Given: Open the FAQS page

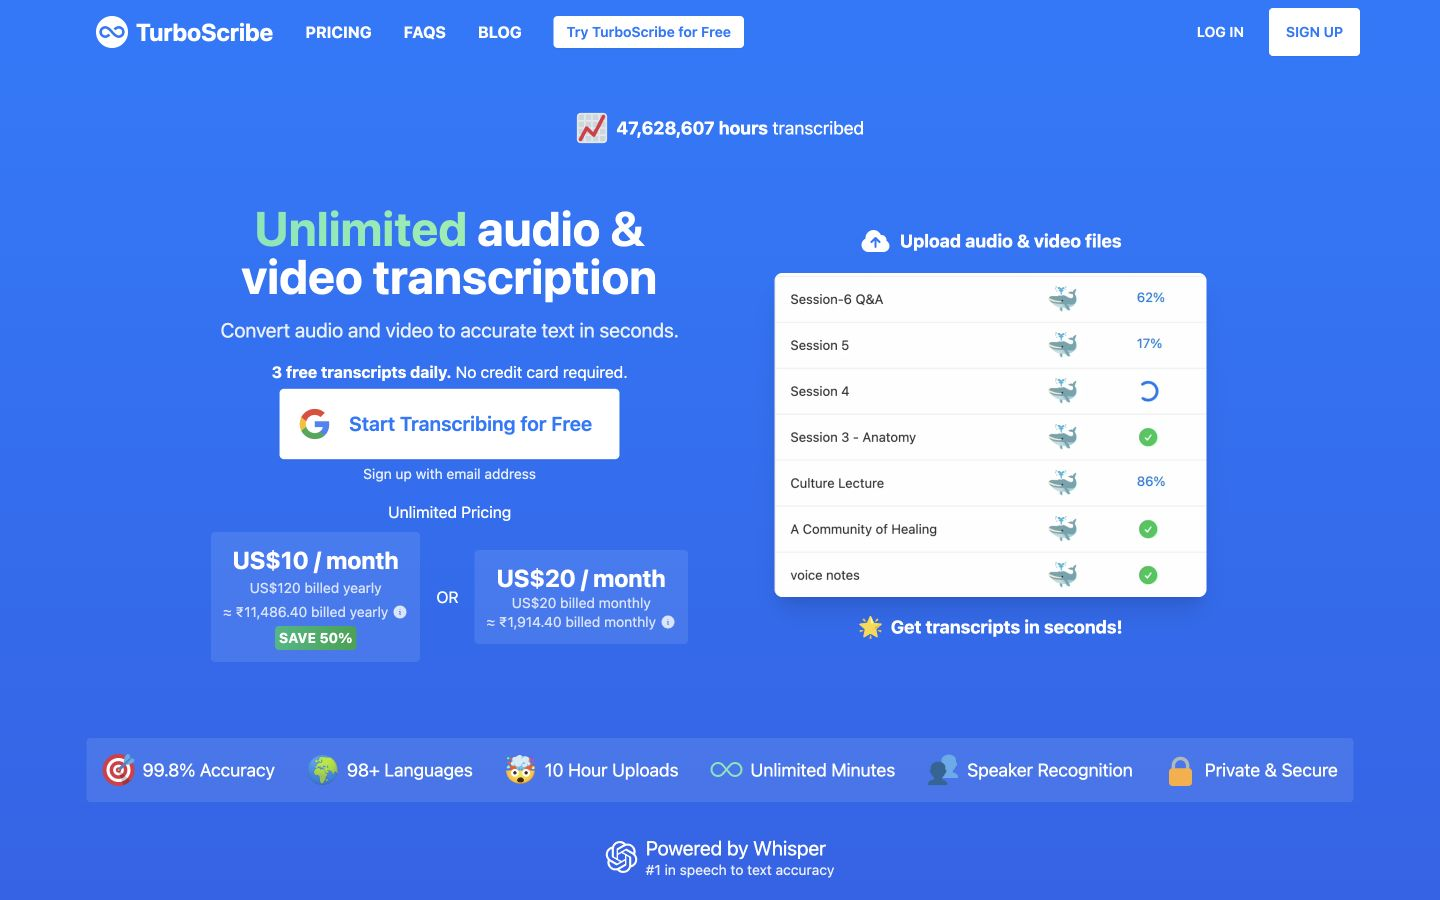Looking at the screenshot, I should click(425, 32).
